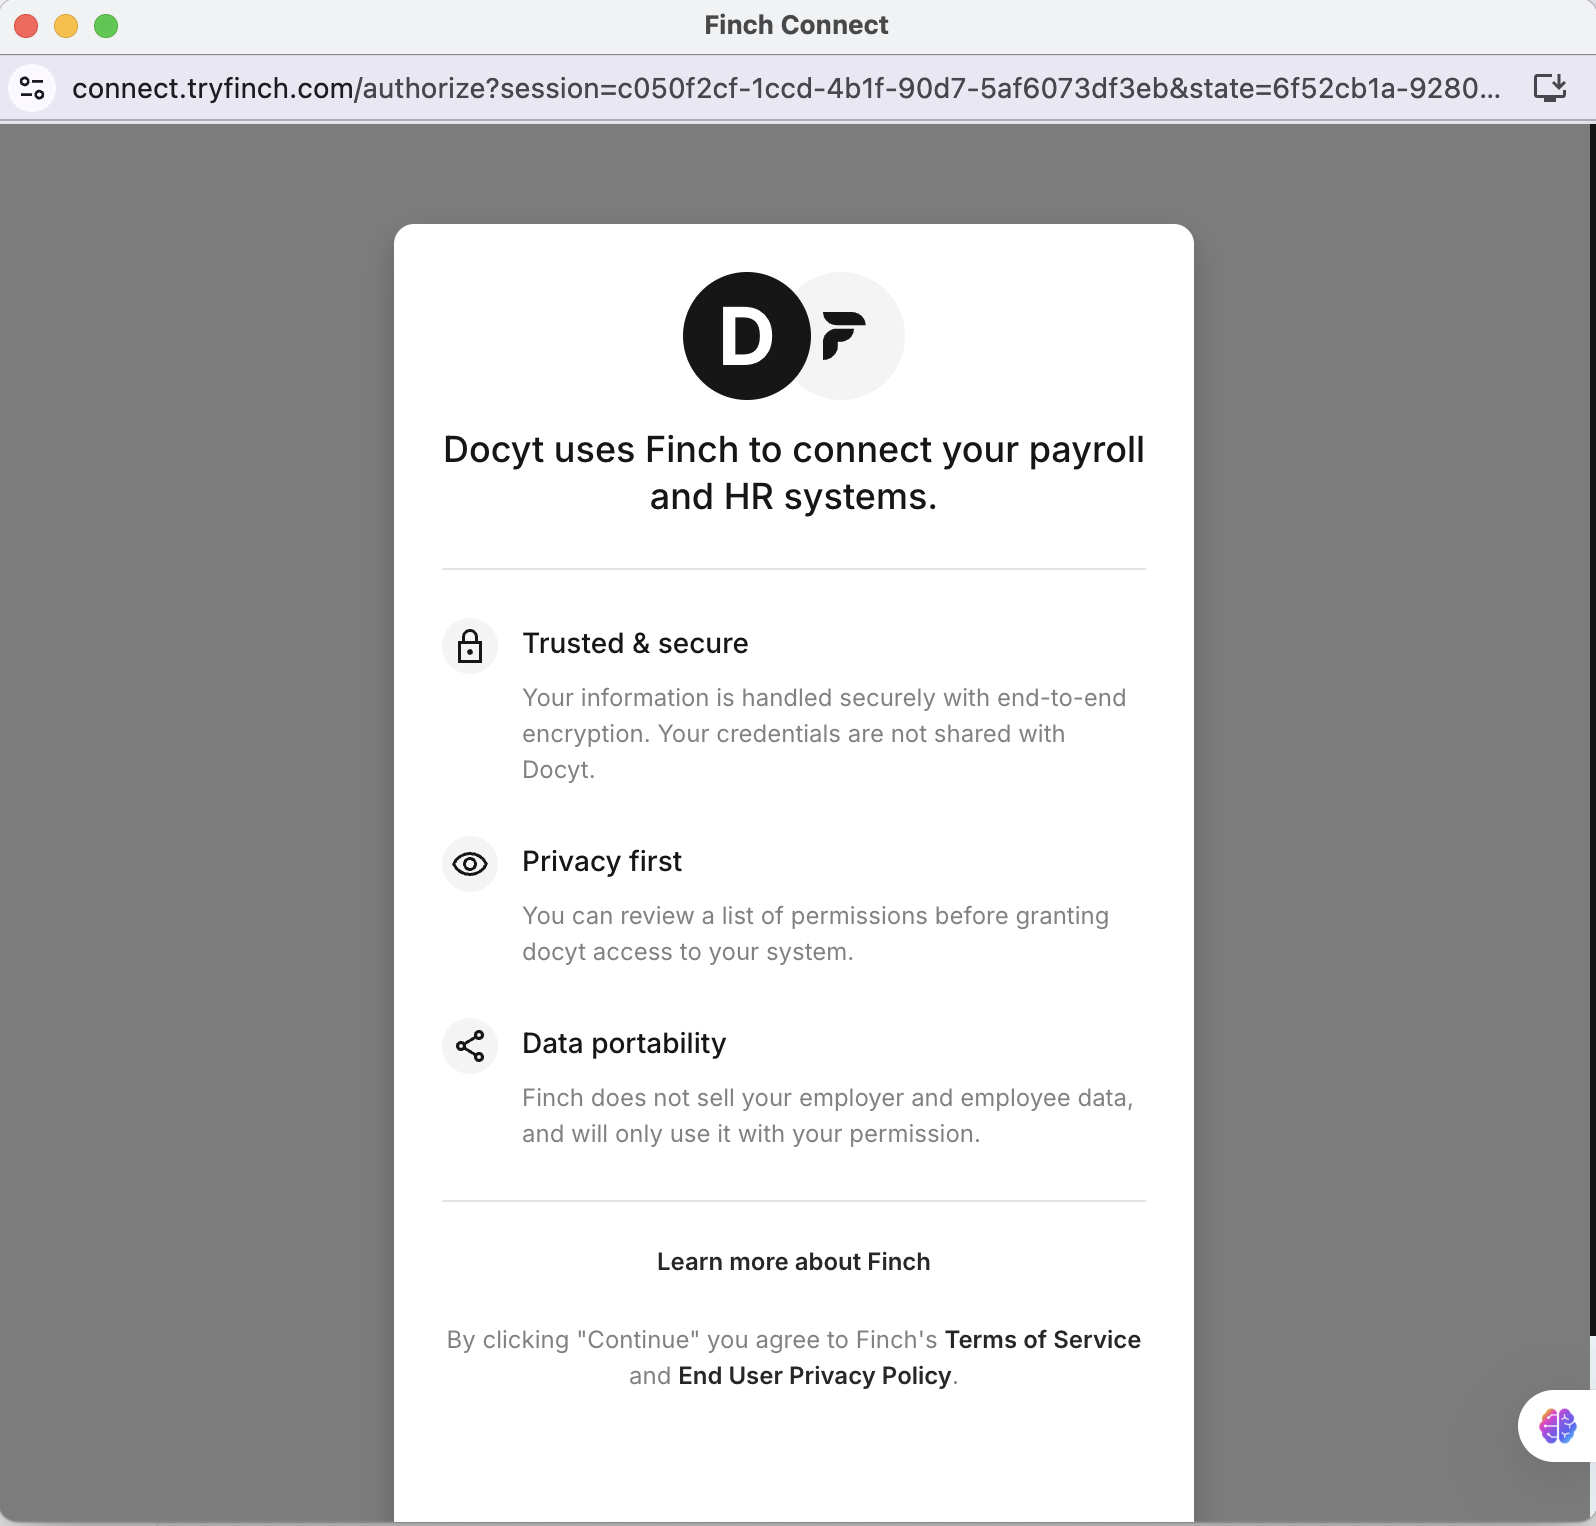
Task: Click the Trusted & secure heading
Action: click(x=635, y=643)
